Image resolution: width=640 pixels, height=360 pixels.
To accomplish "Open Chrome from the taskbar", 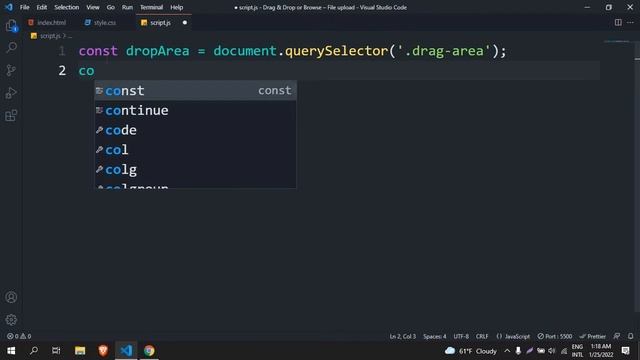I will (149, 351).
